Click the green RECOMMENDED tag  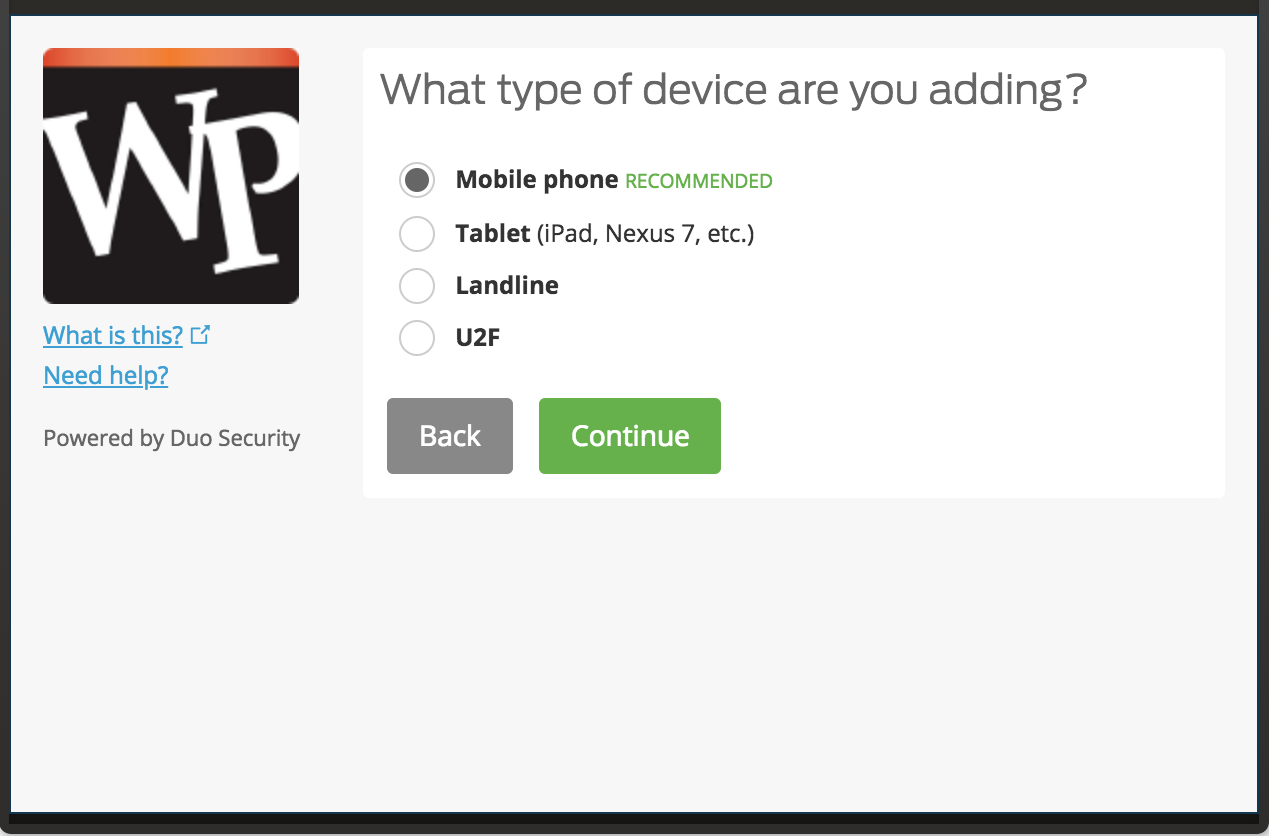(x=699, y=182)
